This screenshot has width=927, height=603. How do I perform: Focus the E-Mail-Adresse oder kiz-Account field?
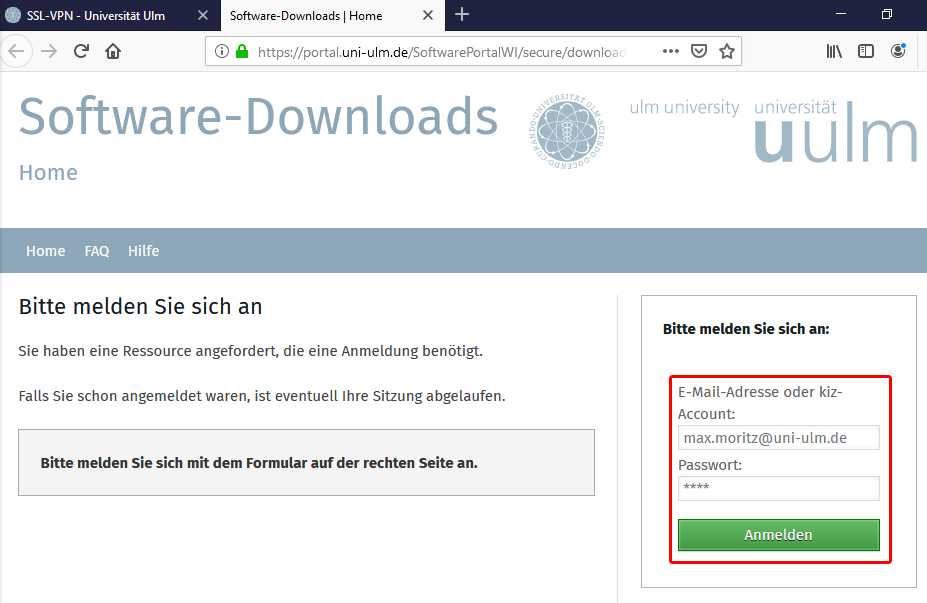[x=779, y=437]
